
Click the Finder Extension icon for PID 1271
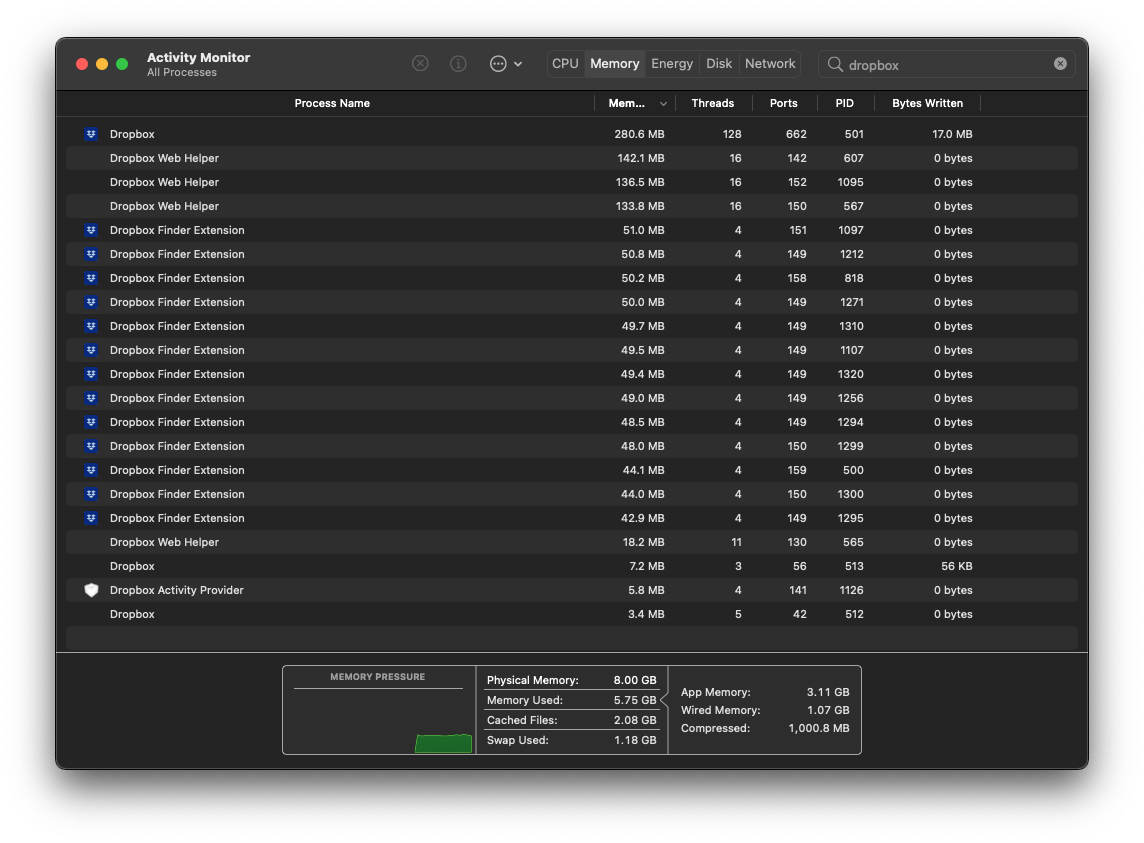point(91,302)
